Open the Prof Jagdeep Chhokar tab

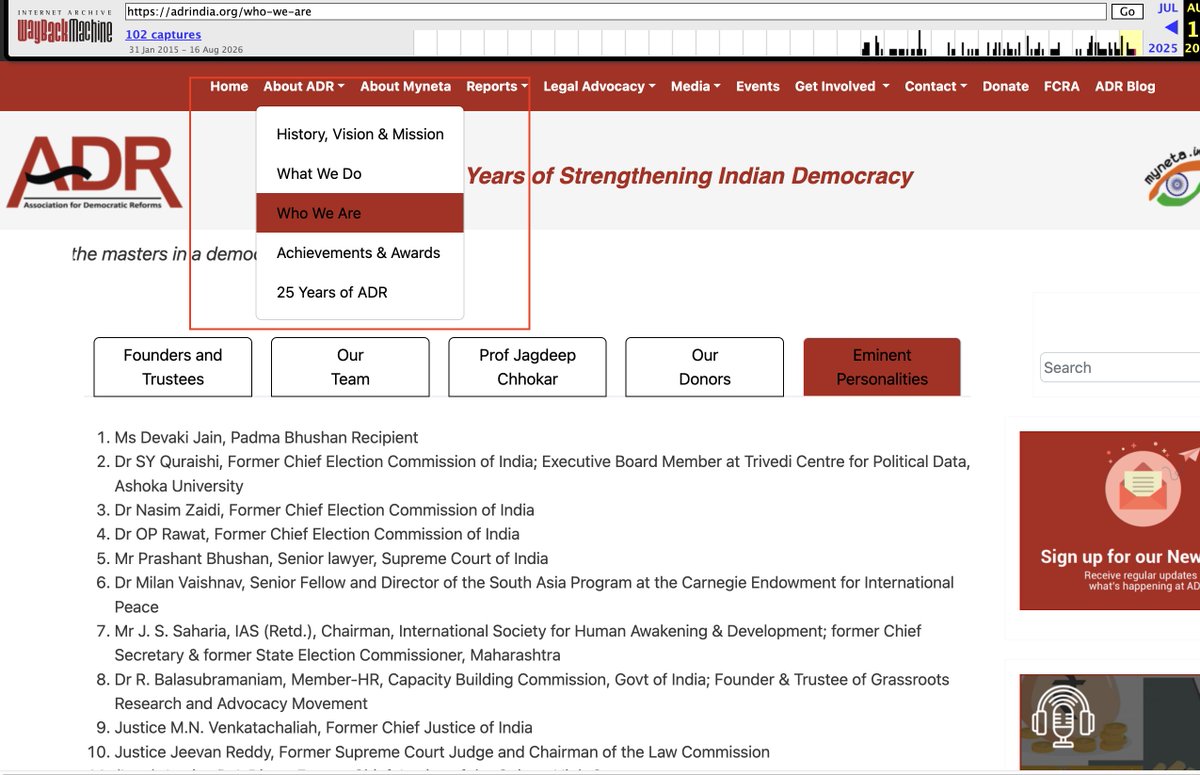527,367
